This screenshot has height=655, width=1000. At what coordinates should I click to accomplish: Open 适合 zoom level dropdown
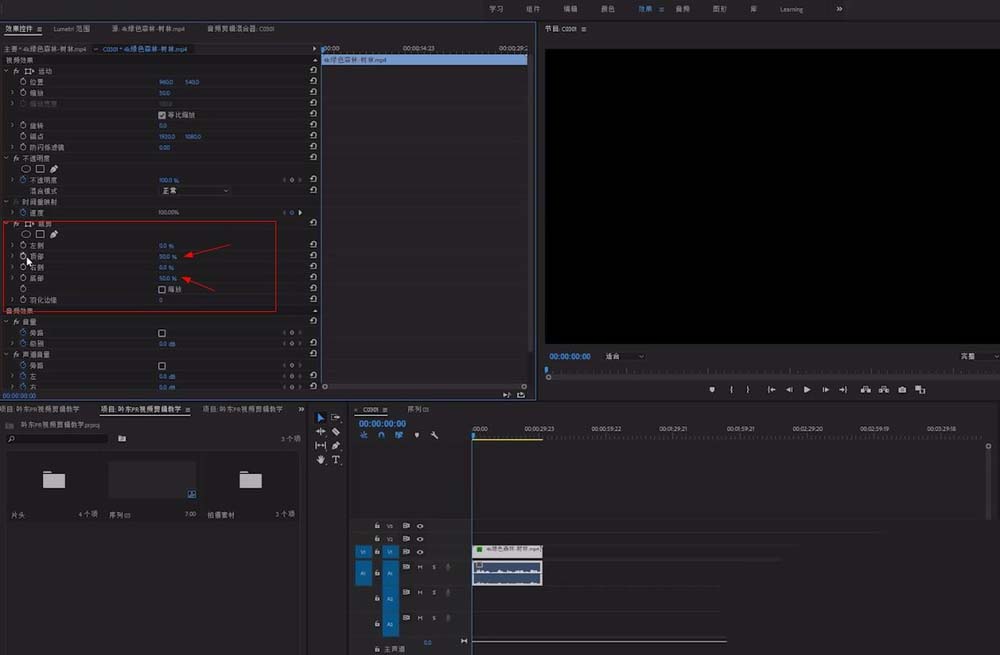(x=624, y=357)
